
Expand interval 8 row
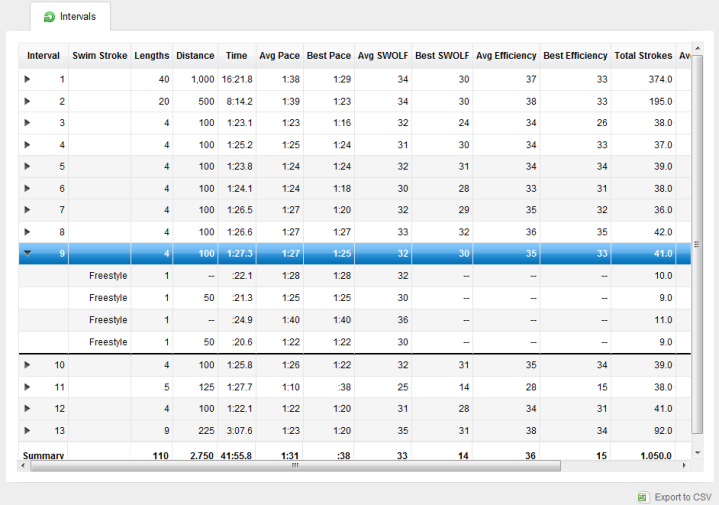point(27,232)
